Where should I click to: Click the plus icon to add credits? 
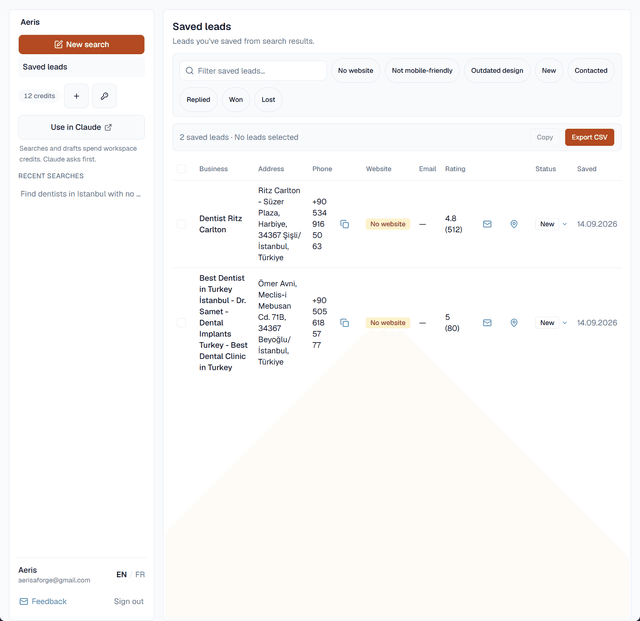click(76, 96)
